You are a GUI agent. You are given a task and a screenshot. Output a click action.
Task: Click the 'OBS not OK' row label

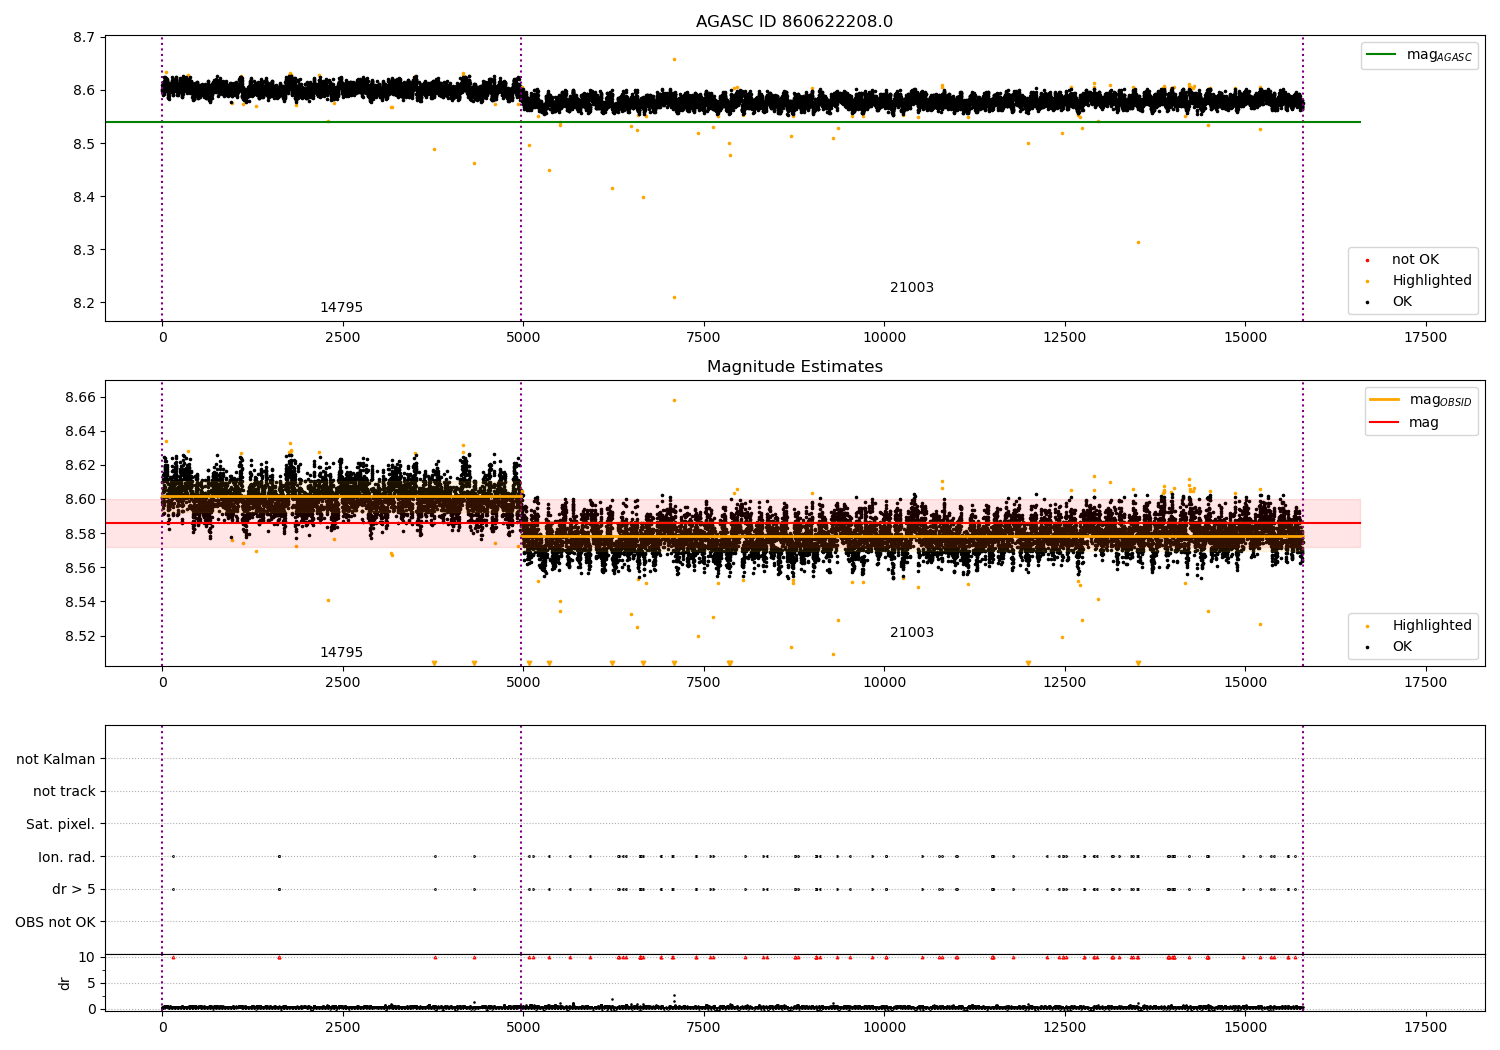click(x=55, y=922)
